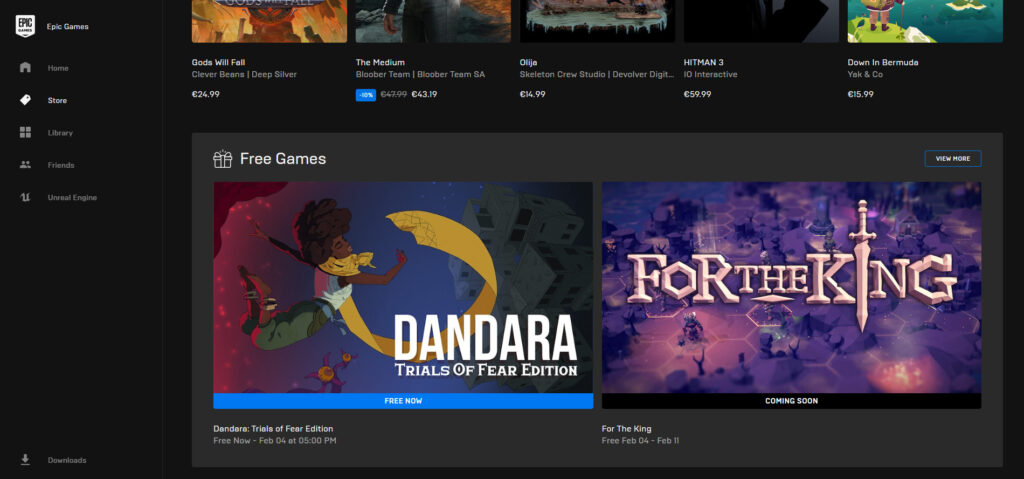
Task: Click the Olija game title
Action: coord(529,63)
